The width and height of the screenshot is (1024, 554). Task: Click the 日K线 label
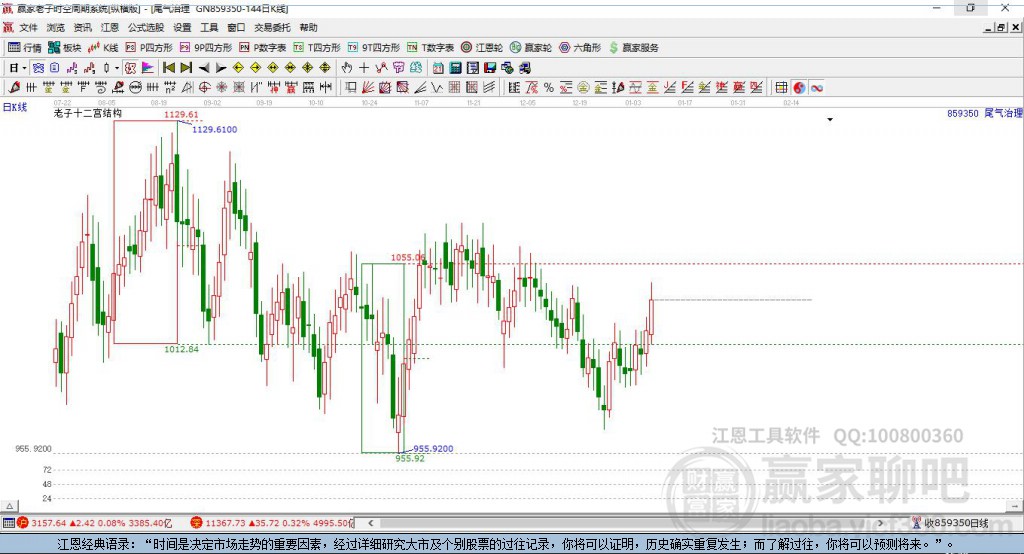(x=14, y=107)
